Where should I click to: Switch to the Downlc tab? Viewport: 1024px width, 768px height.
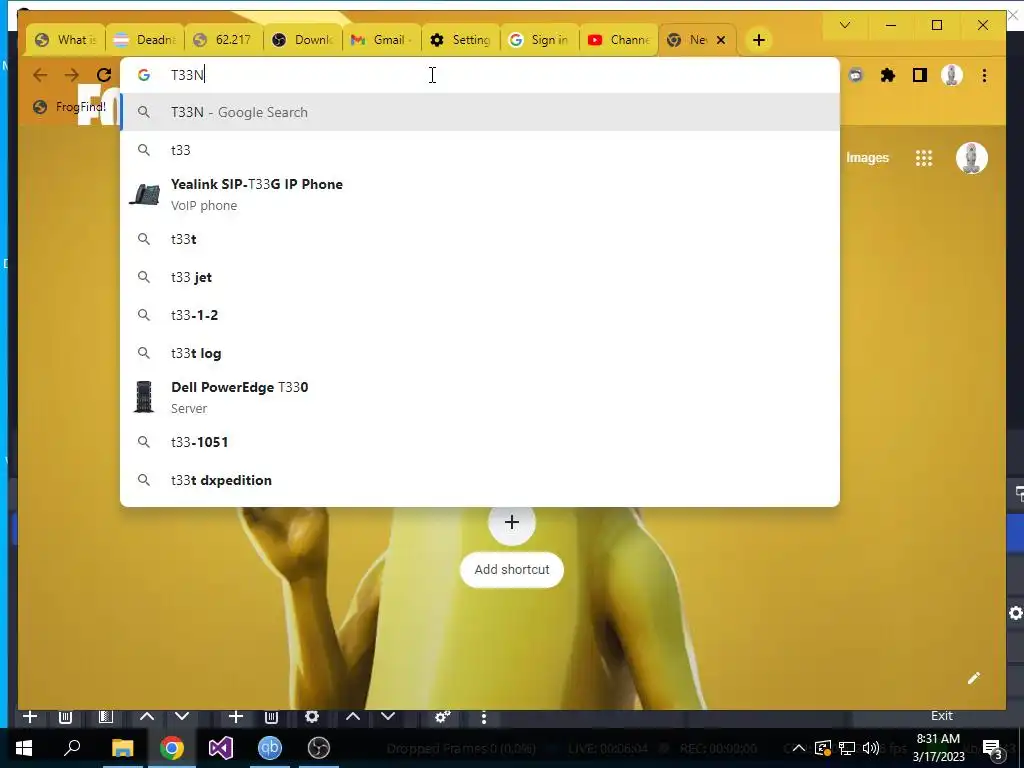click(303, 40)
